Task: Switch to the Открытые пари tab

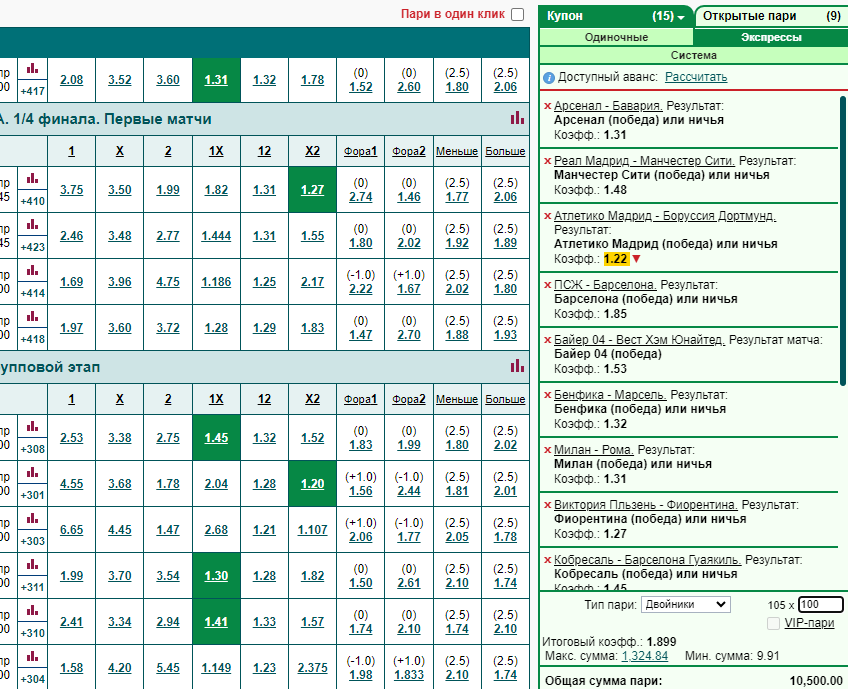Action: click(x=771, y=16)
